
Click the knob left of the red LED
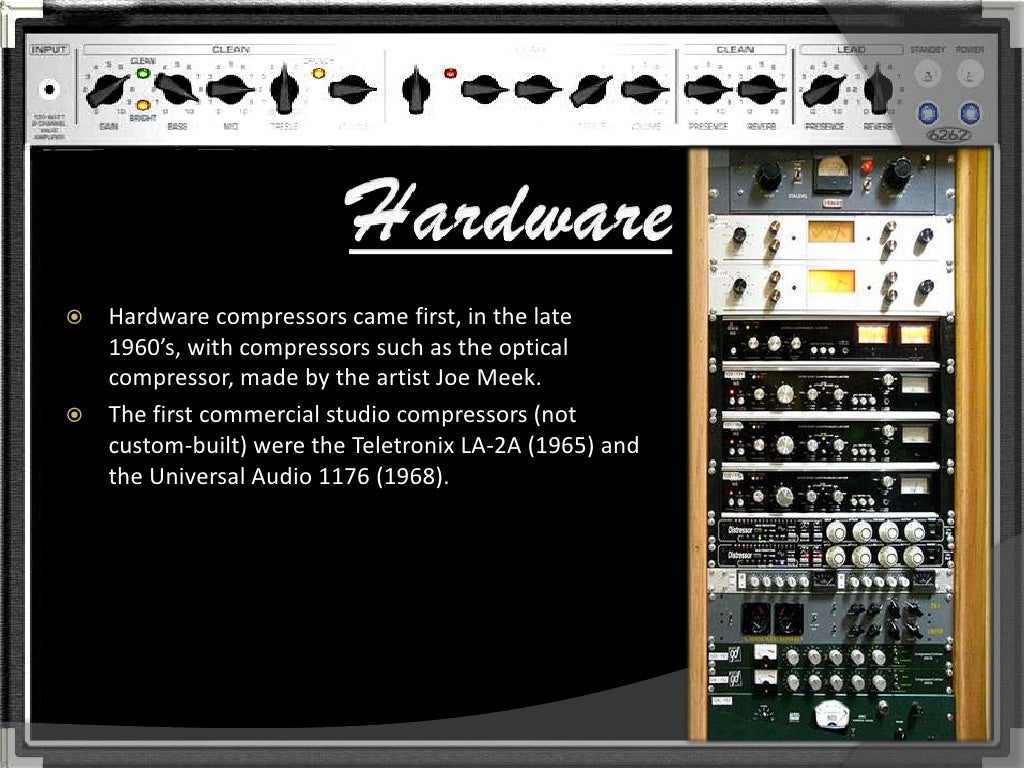tap(415, 89)
